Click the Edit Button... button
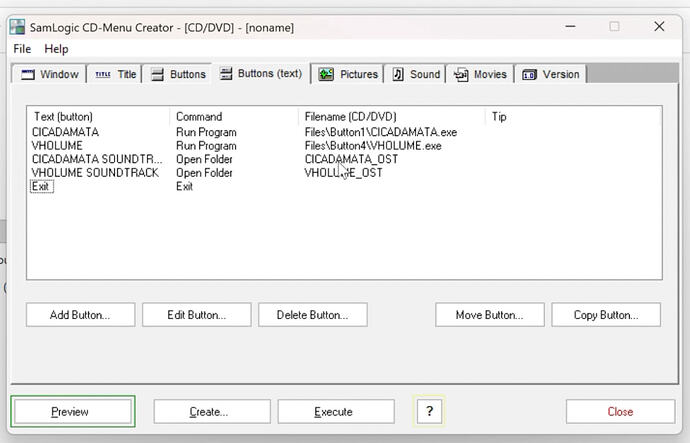The height and width of the screenshot is (443, 690). (x=197, y=315)
